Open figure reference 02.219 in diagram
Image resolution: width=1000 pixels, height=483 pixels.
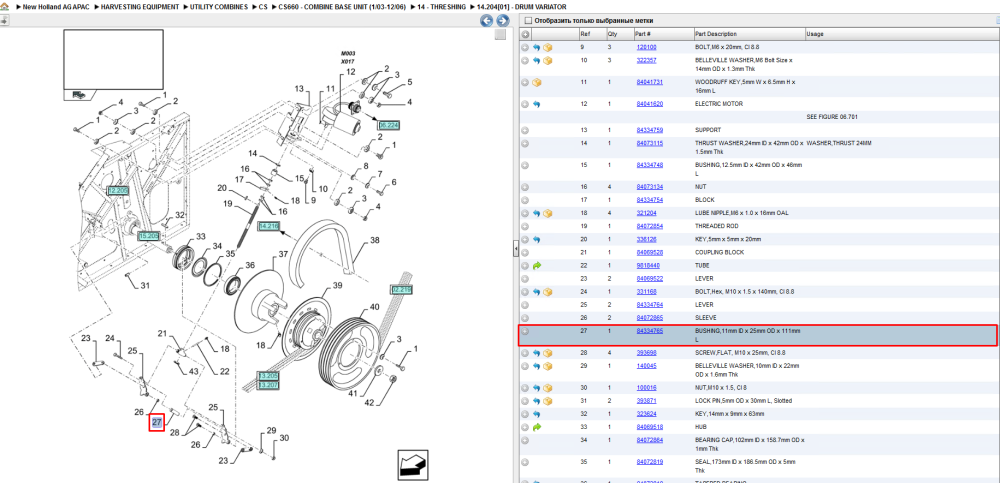pyautogui.click(x=402, y=290)
